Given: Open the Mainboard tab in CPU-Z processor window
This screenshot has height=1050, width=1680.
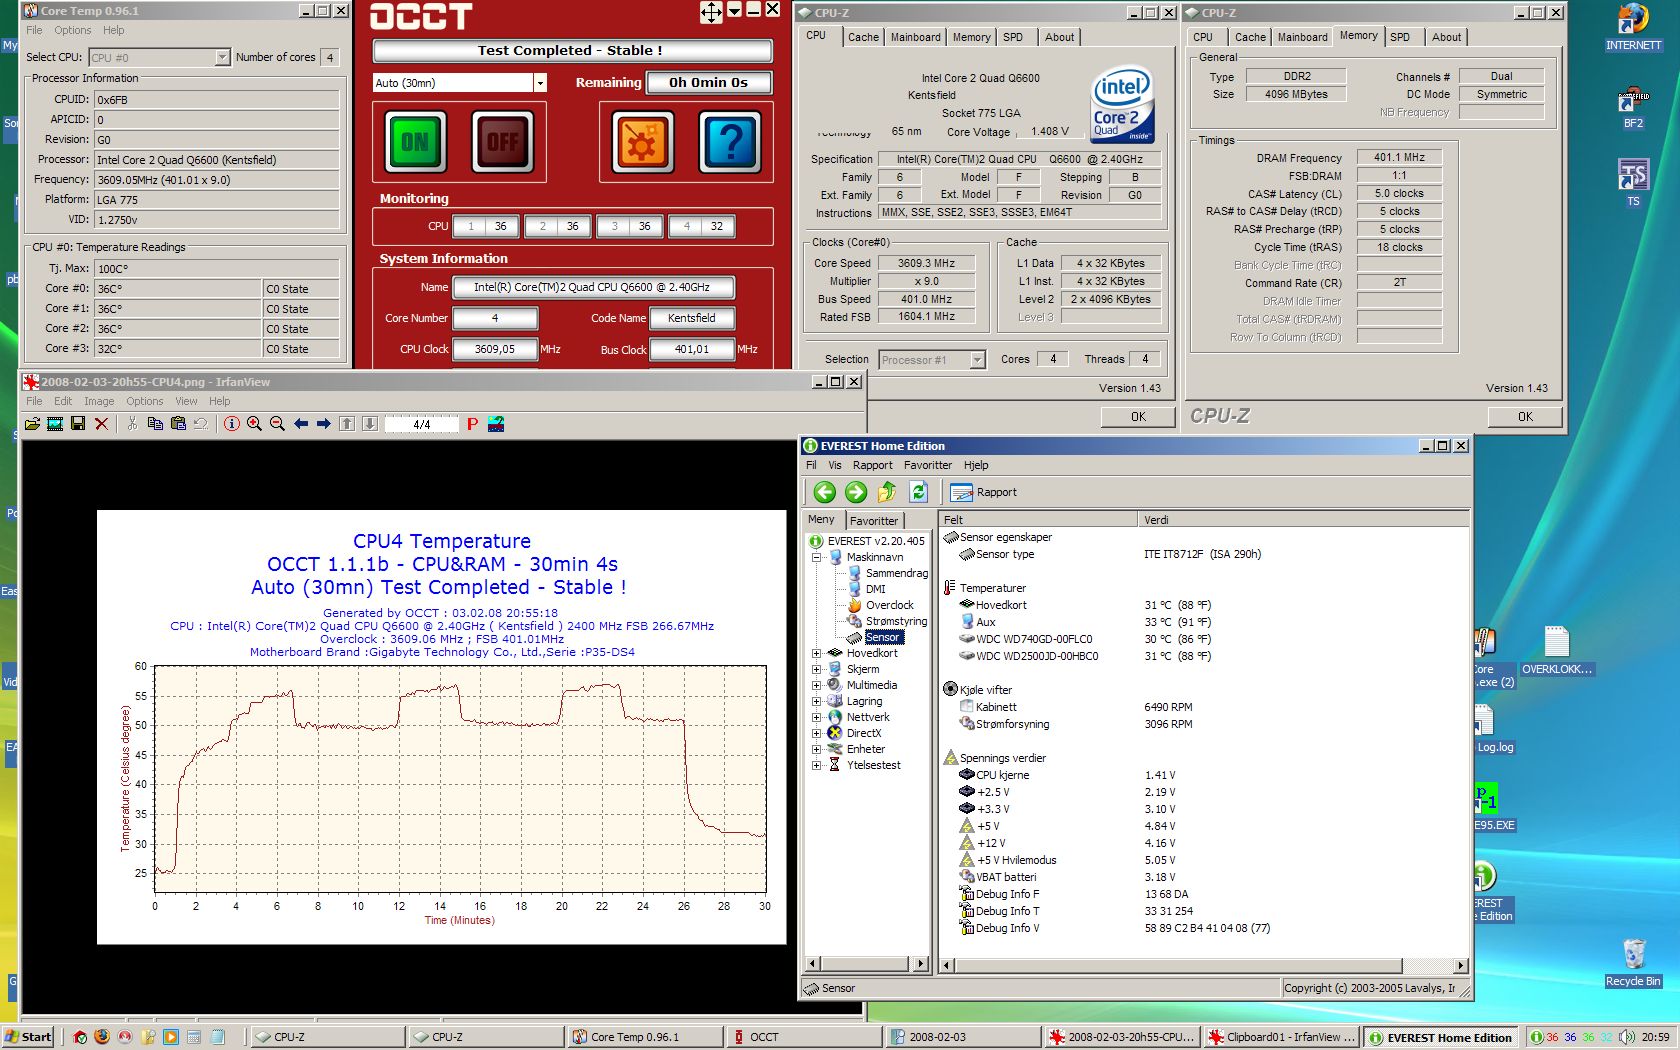Looking at the screenshot, I should [x=915, y=37].
